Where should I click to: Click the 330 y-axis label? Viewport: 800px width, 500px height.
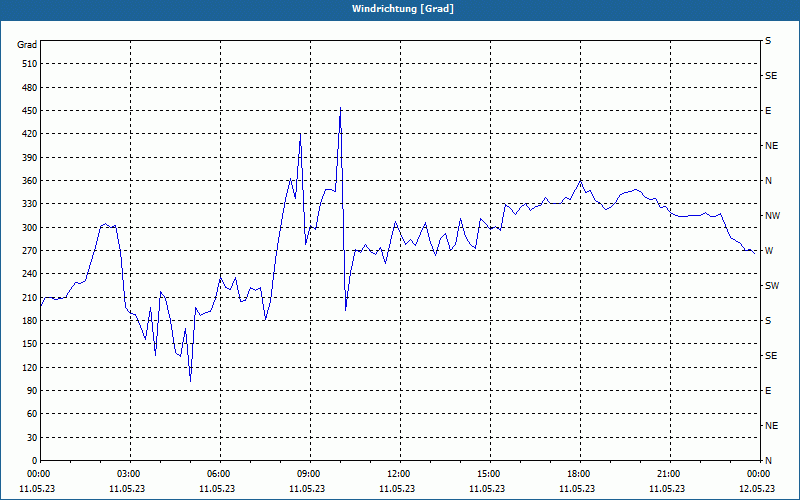30,204
